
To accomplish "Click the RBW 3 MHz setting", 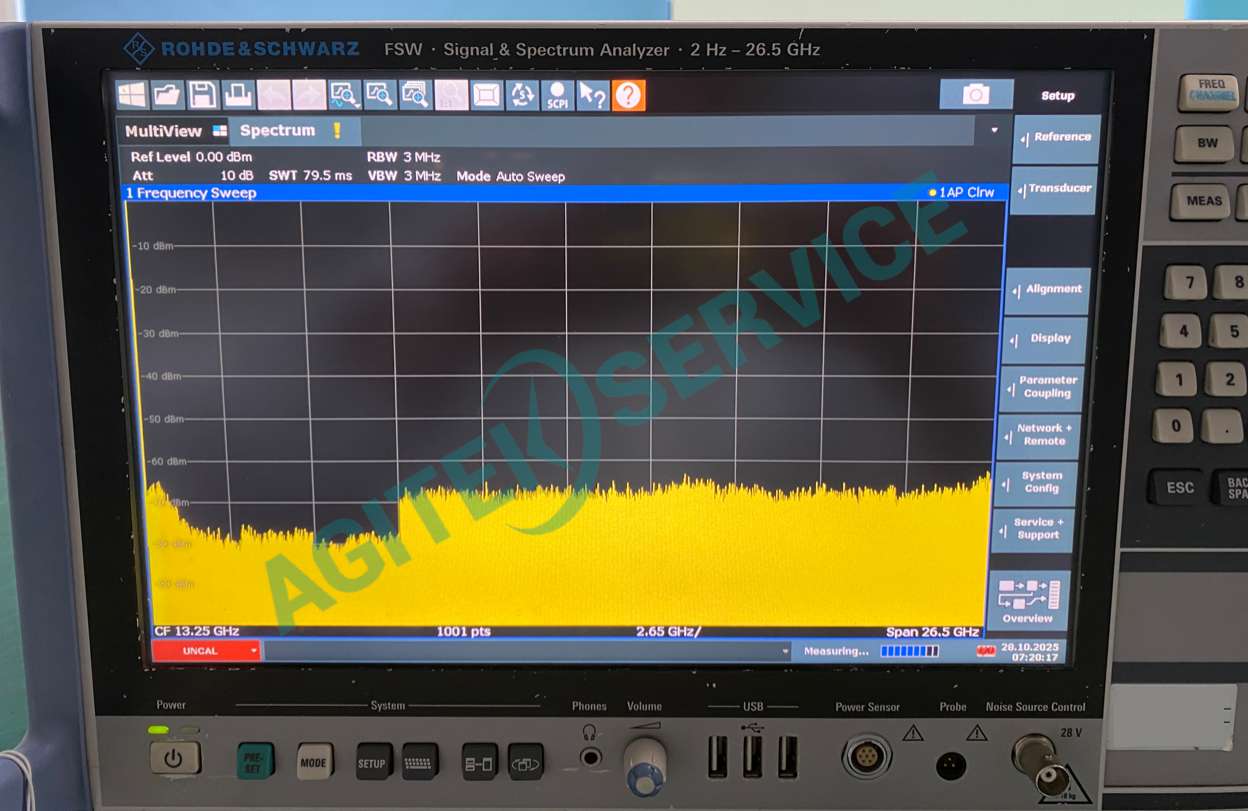I will tap(403, 157).
